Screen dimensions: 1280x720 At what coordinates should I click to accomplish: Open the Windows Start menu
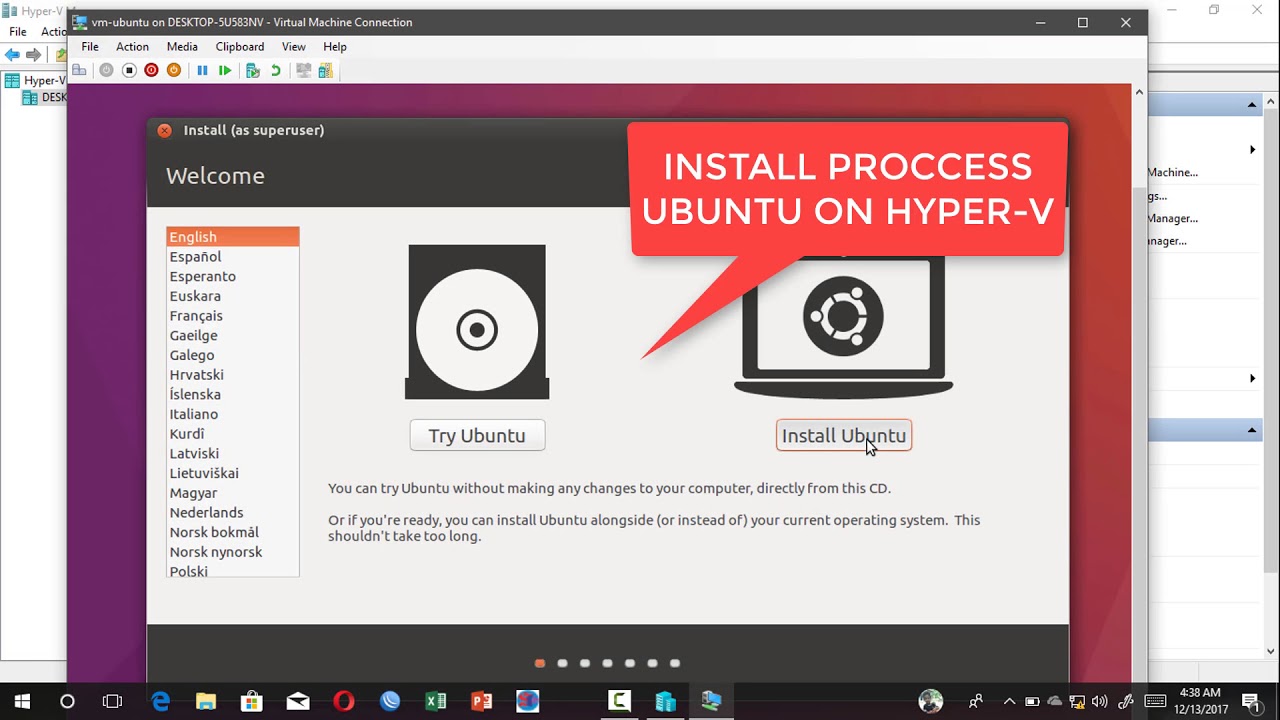22,701
